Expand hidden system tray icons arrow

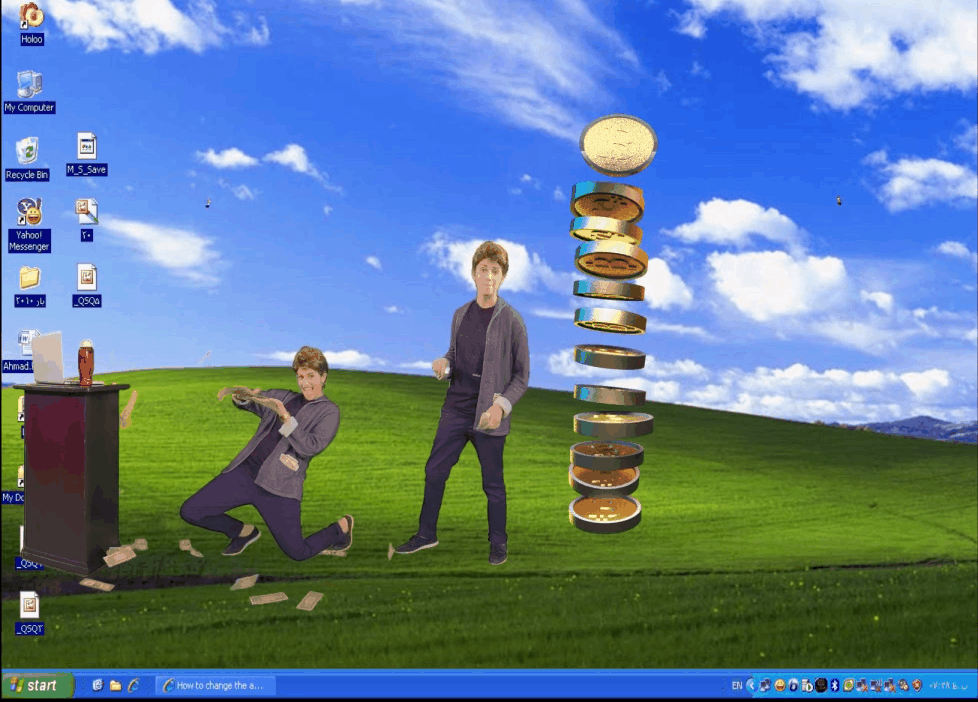(x=751, y=685)
